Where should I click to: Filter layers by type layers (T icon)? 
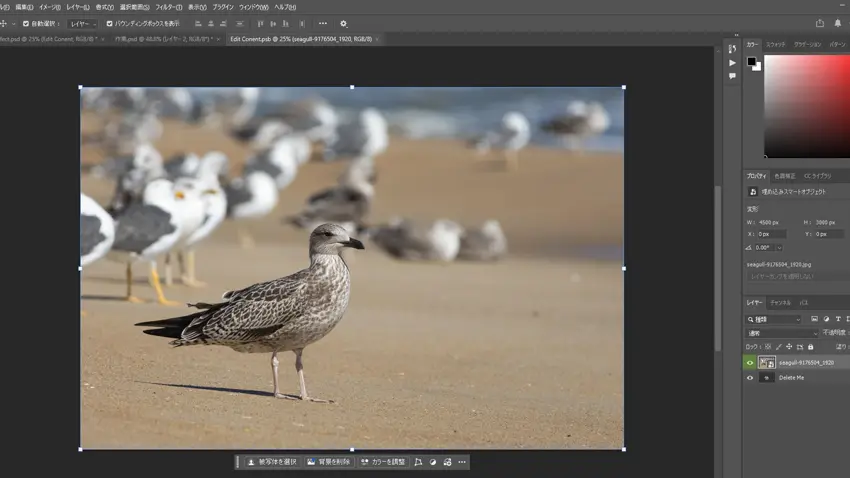[837, 319]
